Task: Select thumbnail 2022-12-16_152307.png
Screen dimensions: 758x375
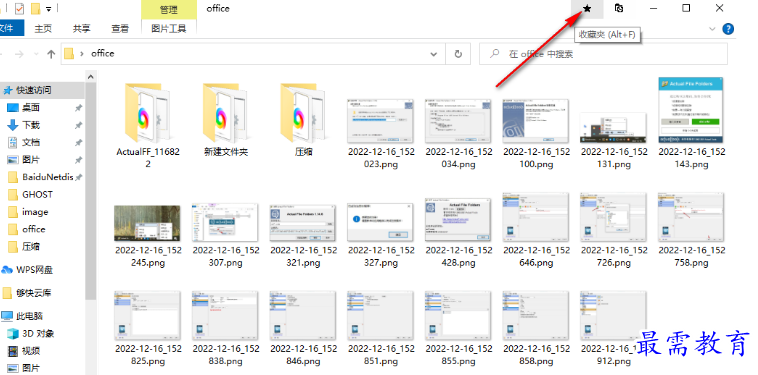Action: (226, 236)
